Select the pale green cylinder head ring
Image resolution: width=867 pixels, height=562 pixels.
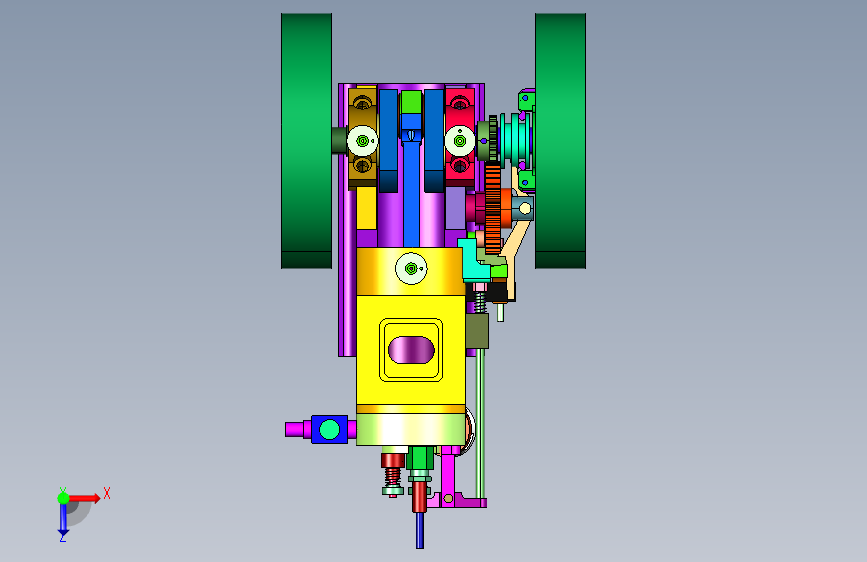click(411, 429)
